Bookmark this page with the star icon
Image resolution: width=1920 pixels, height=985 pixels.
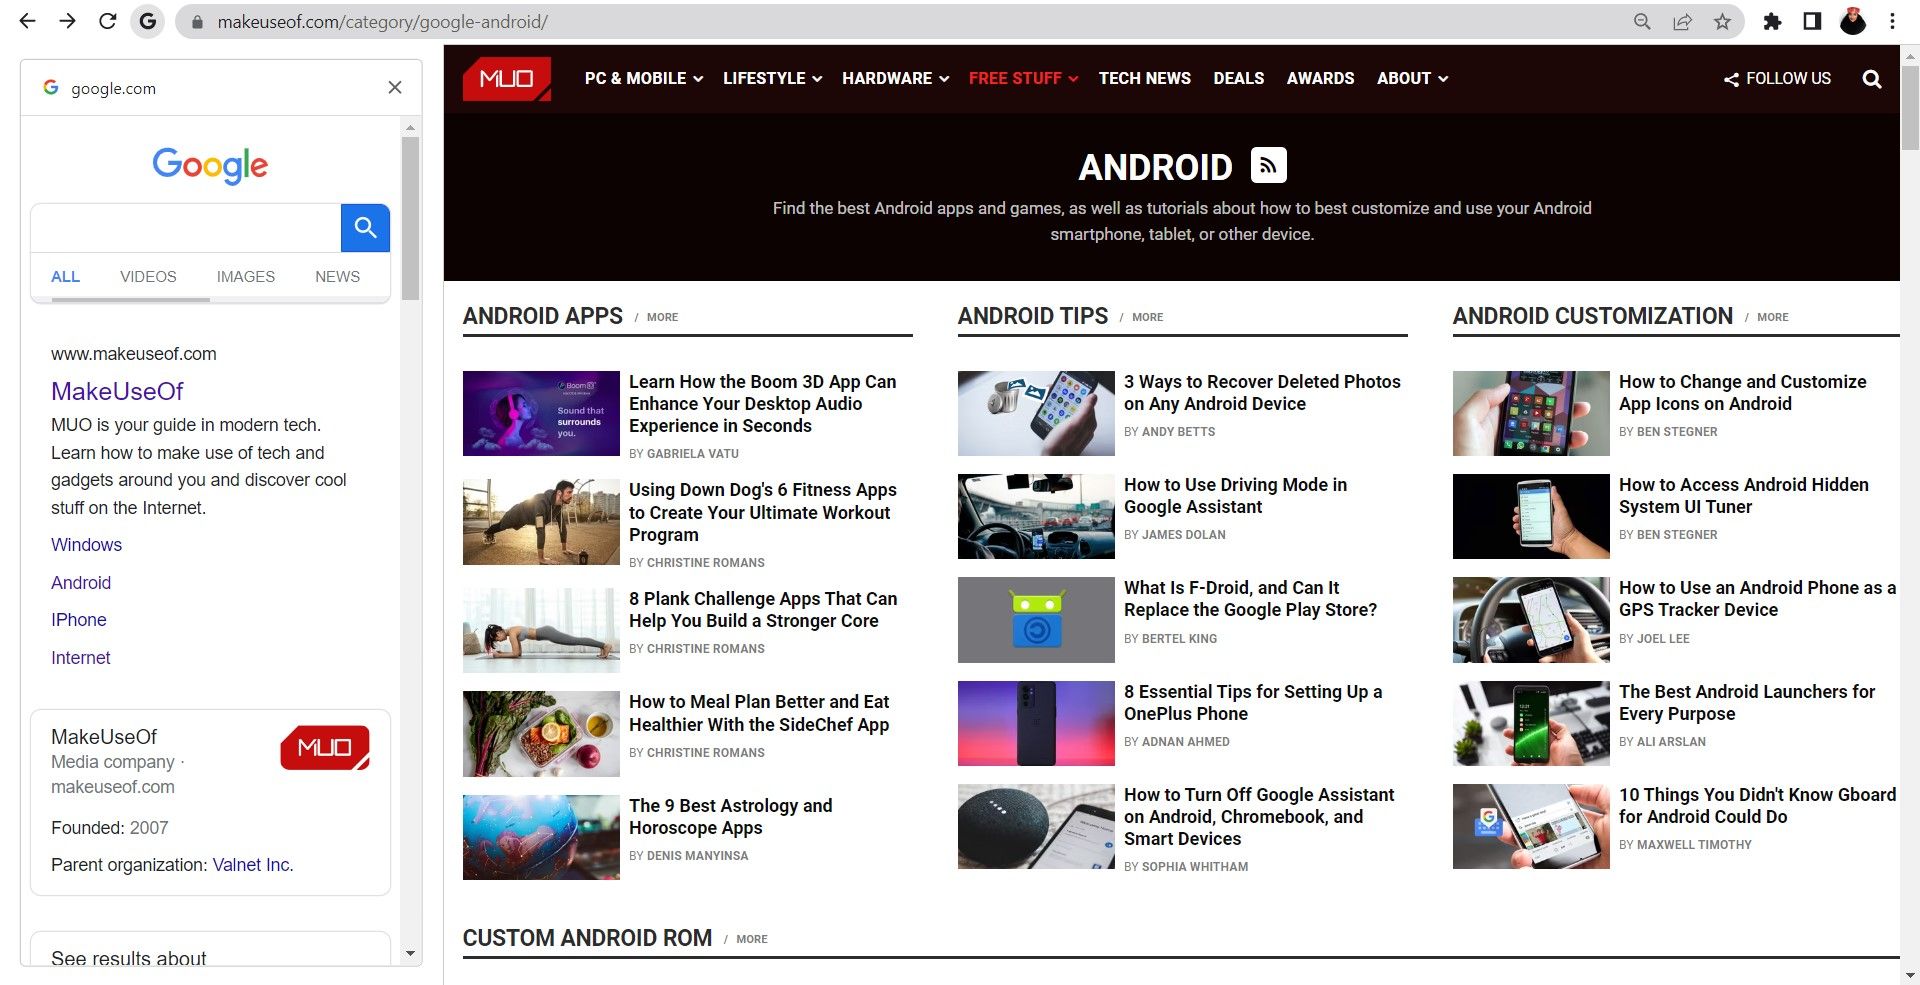pos(1722,21)
